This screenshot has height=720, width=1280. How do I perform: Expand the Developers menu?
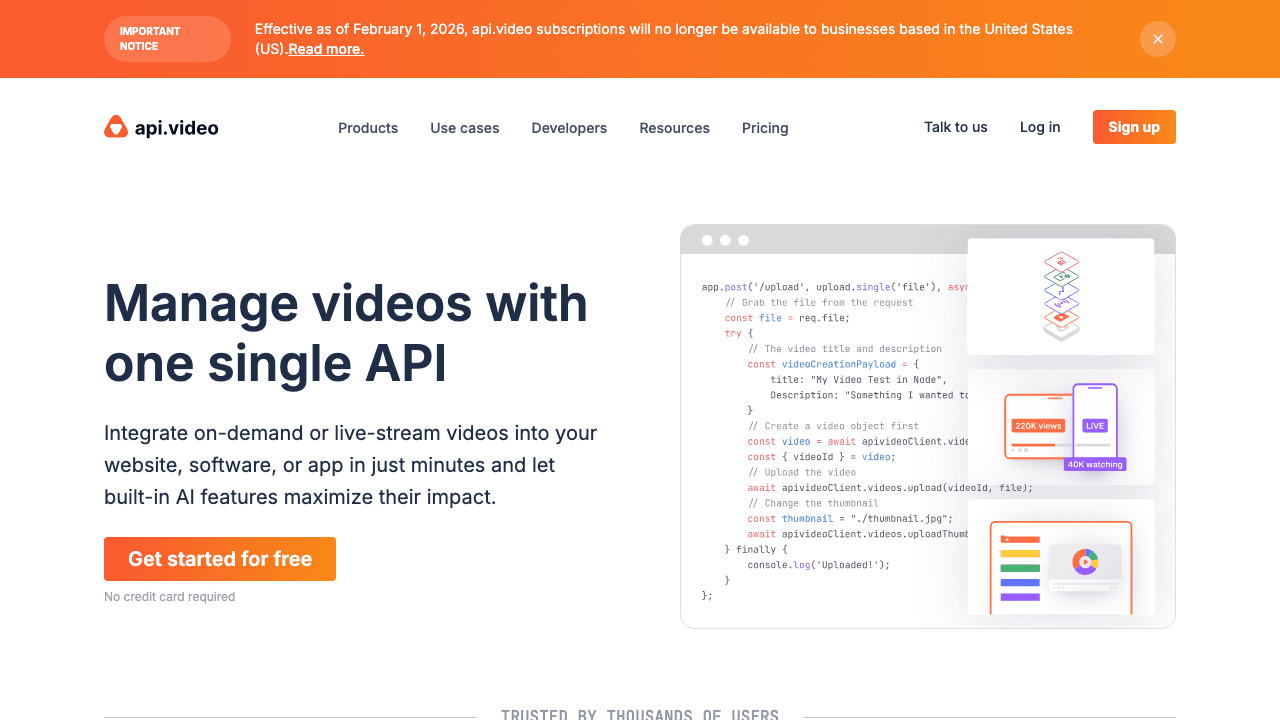tap(568, 128)
